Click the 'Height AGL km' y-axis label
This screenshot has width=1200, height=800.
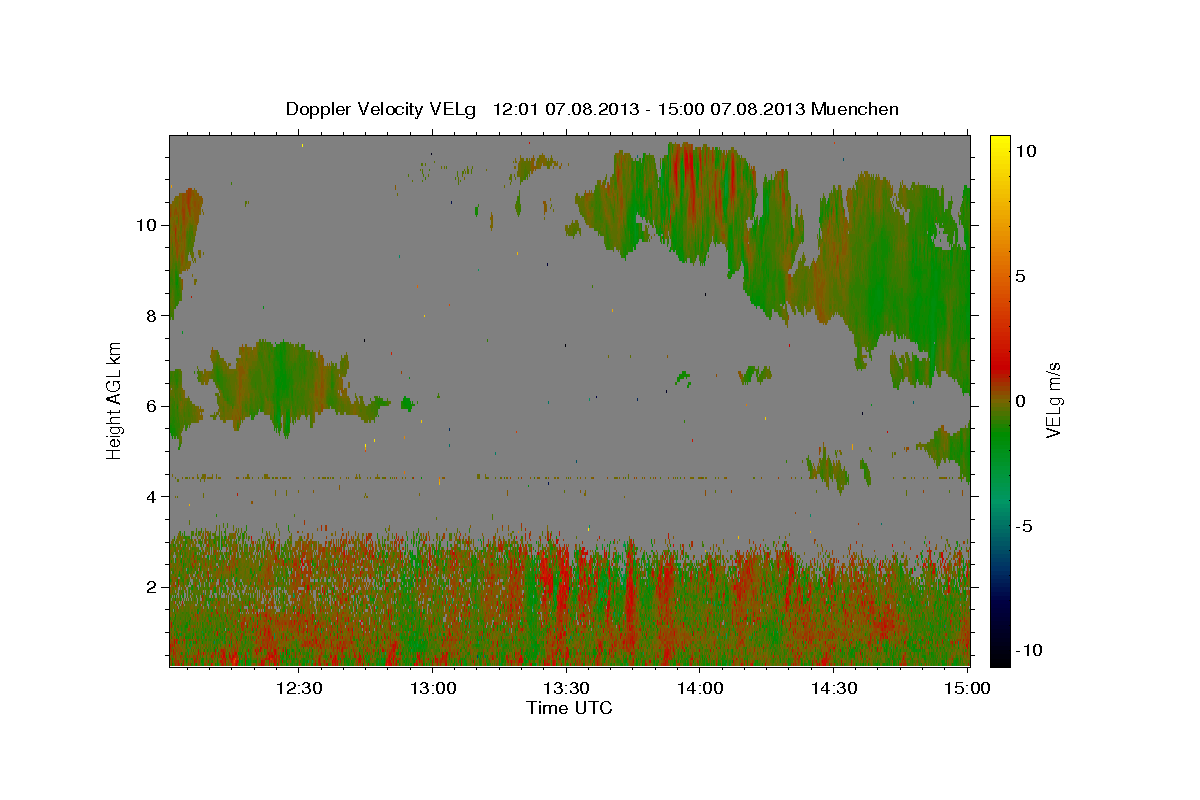115,399
